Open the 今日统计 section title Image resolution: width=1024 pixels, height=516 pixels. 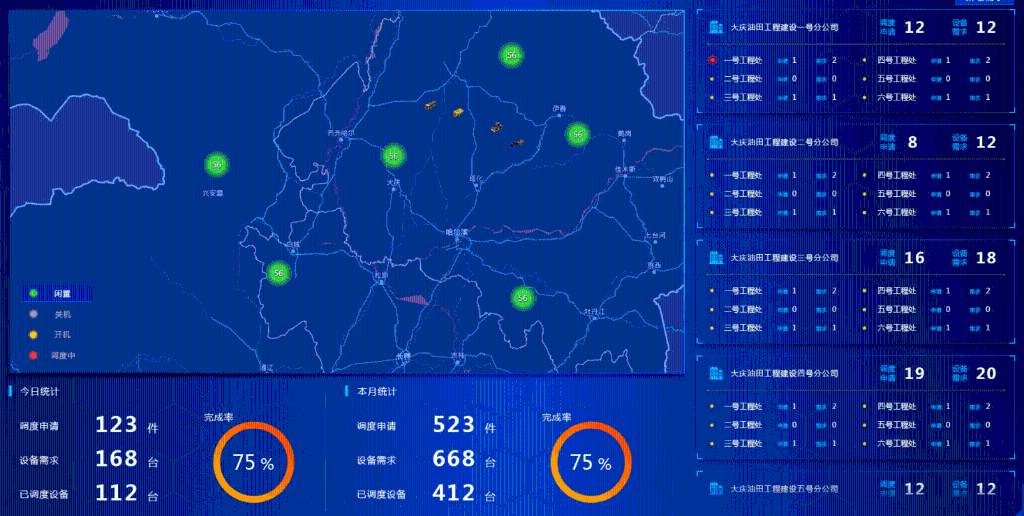(x=40, y=391)
